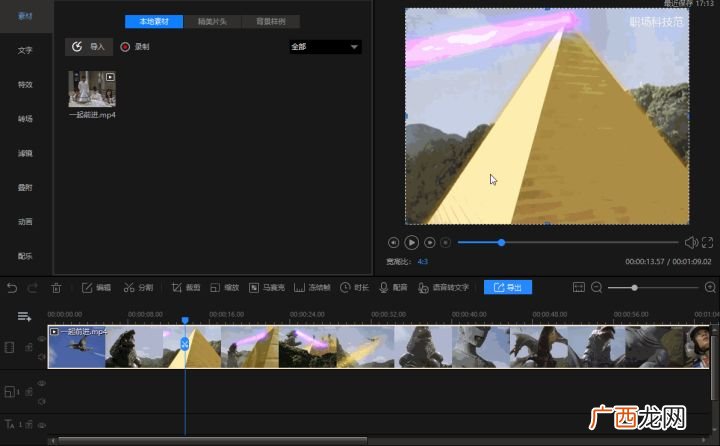This screenshot has width=720, height=446.
Task: Open the 语音转文字 speech-to-text tool
Action: (x=444, y=288)
